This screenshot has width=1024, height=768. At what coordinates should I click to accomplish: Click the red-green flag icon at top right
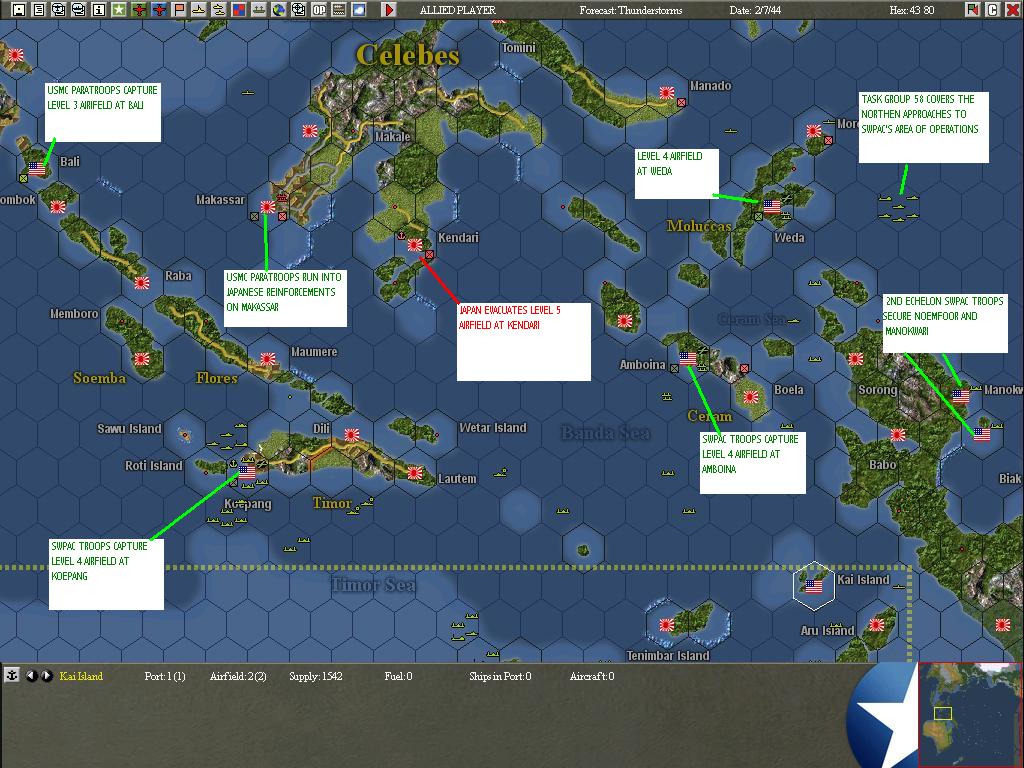click(973, 10)
